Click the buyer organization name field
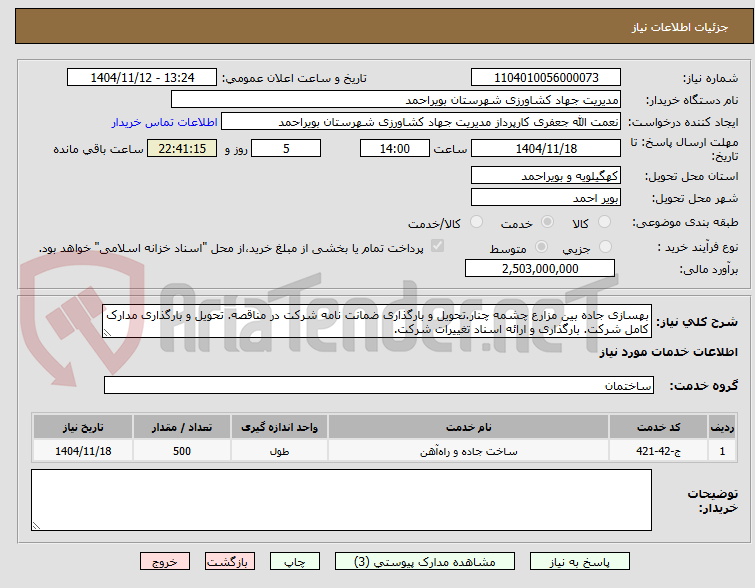This screenshot has height=588, width=755. (396, 100)
